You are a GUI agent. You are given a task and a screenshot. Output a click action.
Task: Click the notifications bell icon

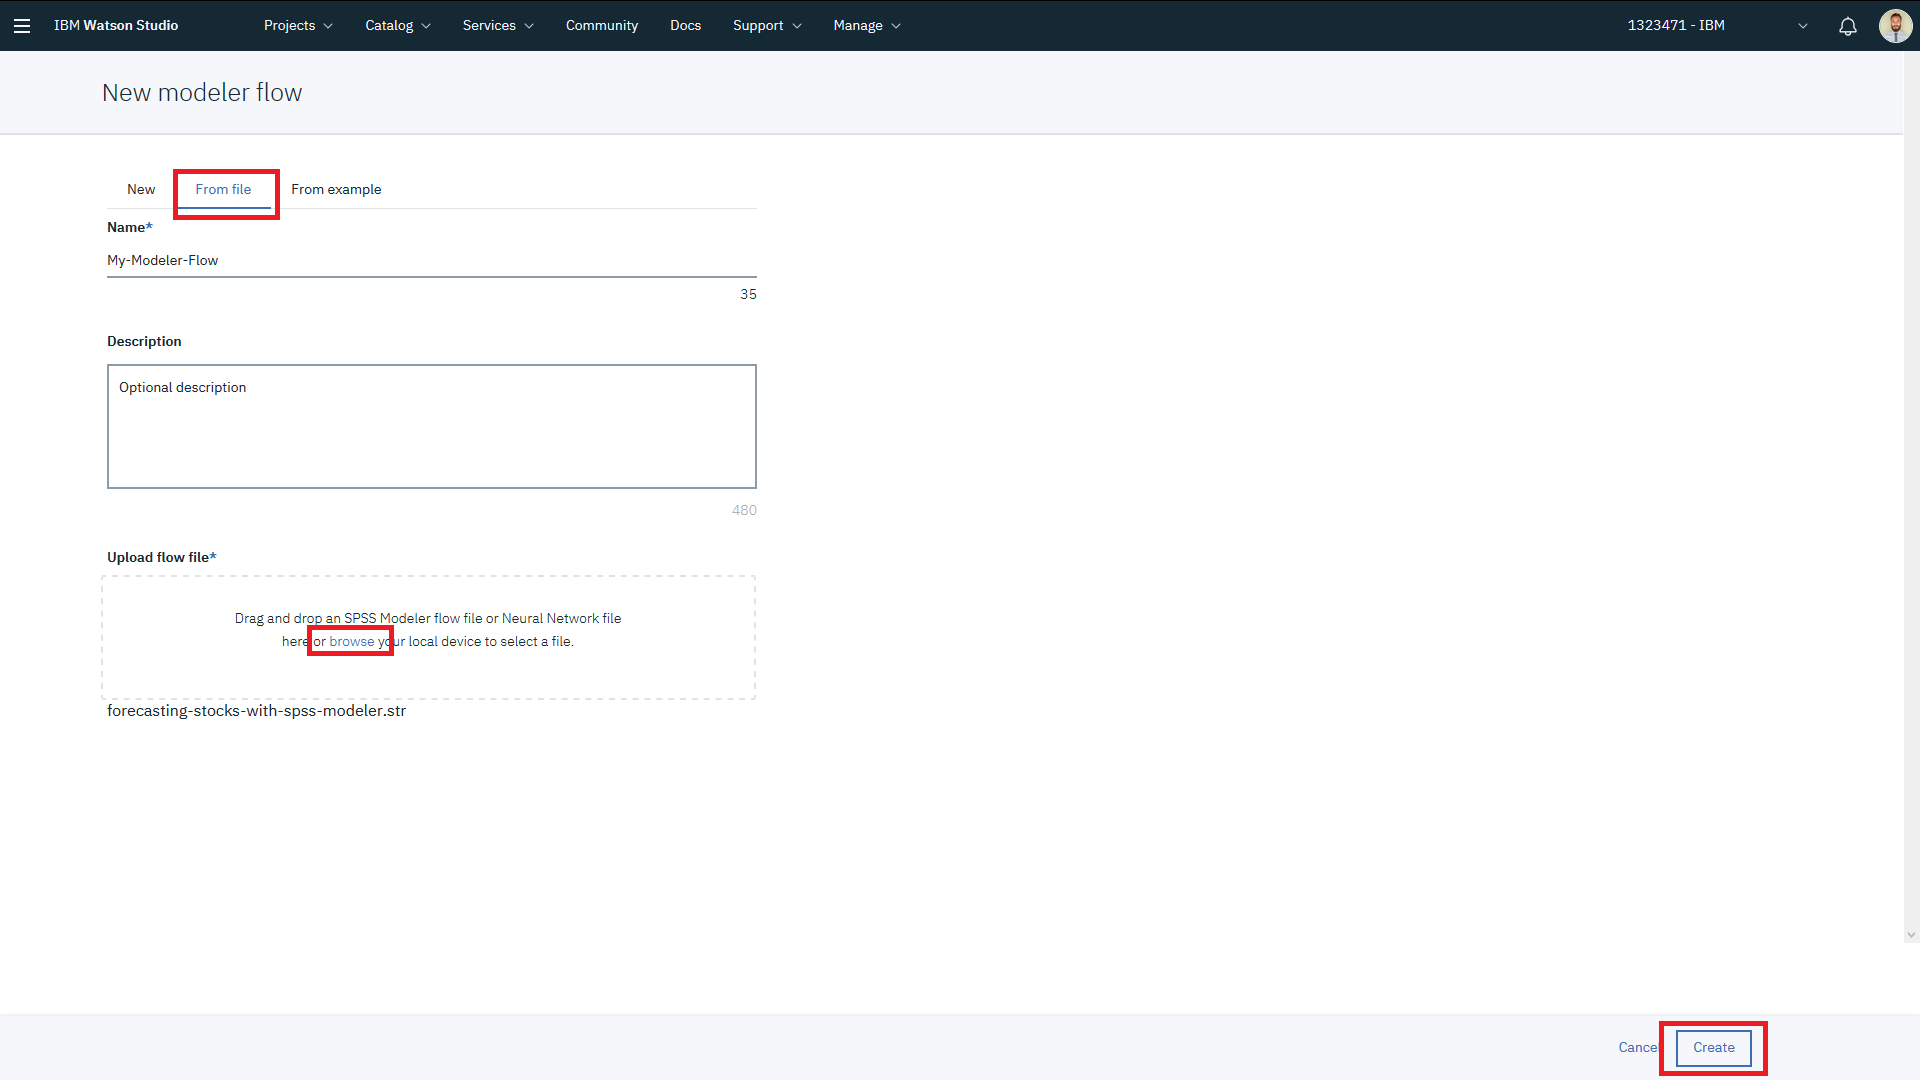click(1847, 26)
